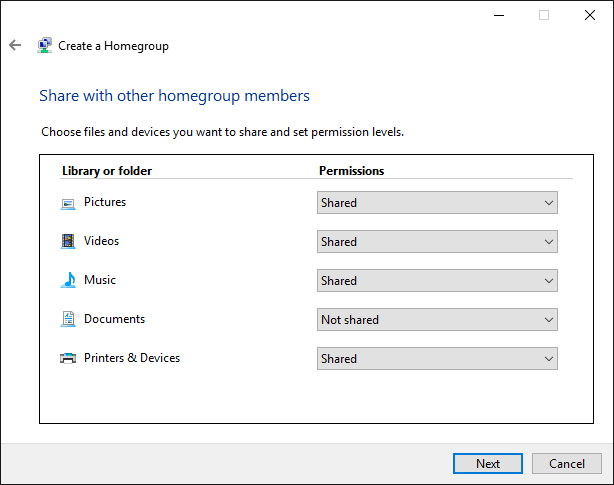Expand the Music permissions combo box
This screenshot has height=485, width=614.
tap(437, 281)
